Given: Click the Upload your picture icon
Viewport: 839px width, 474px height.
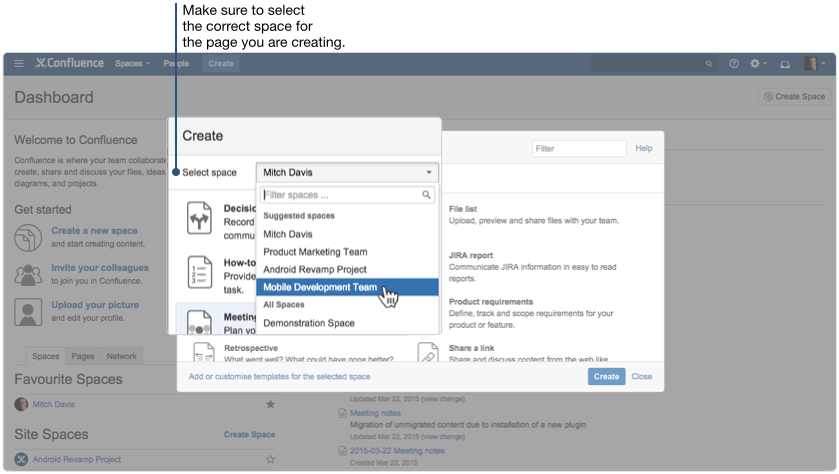Looking at the screenshot, I should tap(28, 312).
